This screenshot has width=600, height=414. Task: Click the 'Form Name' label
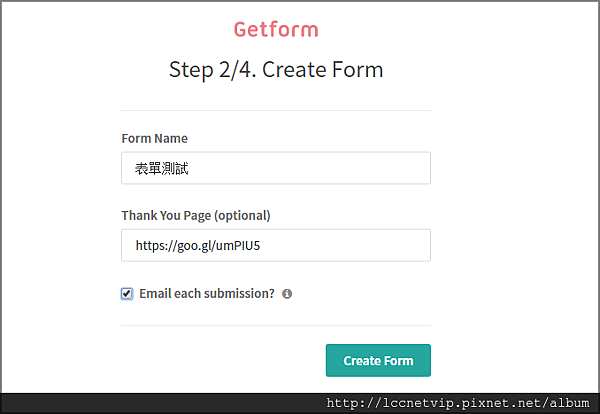155,138
